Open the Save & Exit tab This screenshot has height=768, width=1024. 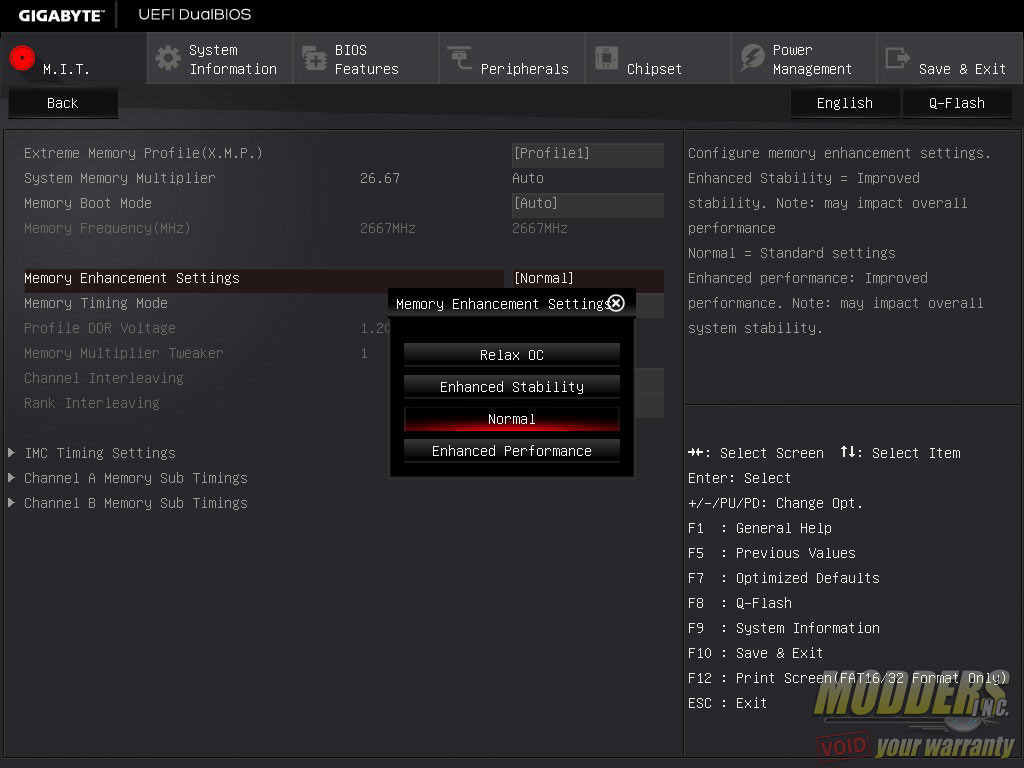pyautogui.click(x=950, y=59)
